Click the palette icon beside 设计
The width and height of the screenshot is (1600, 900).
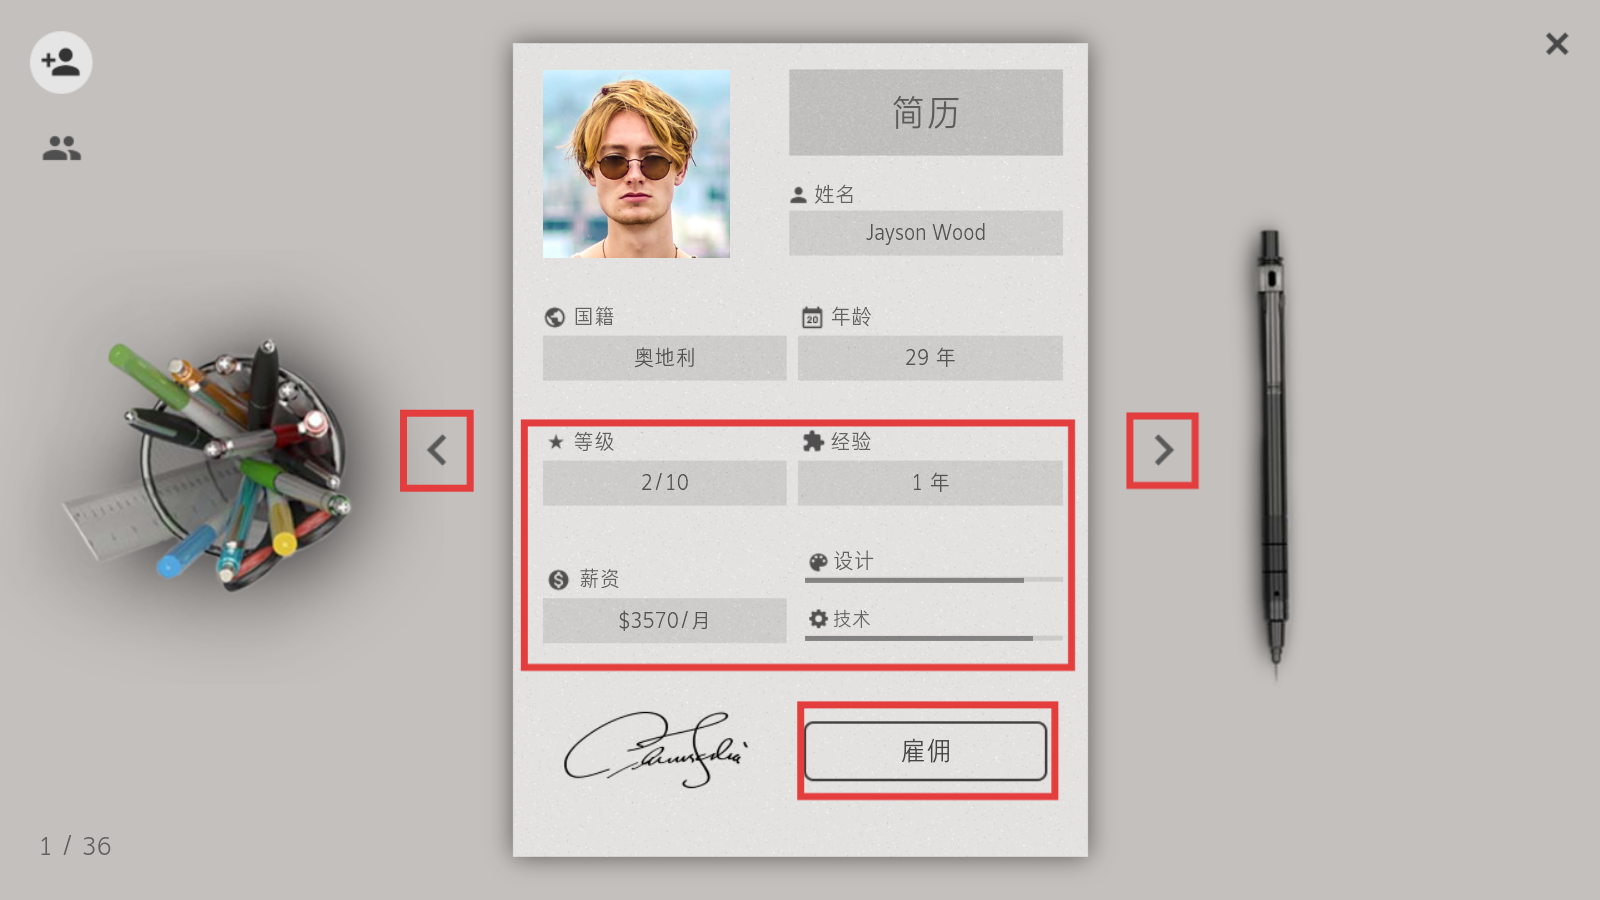coord(818,562)
